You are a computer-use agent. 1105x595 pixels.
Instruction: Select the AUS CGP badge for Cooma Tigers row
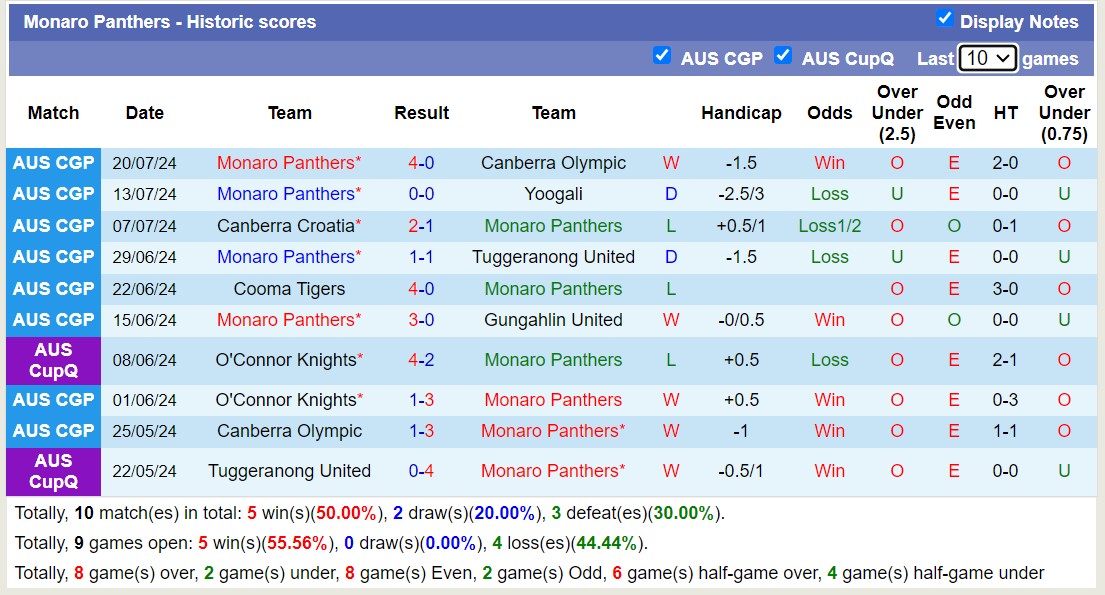[53, 289]
